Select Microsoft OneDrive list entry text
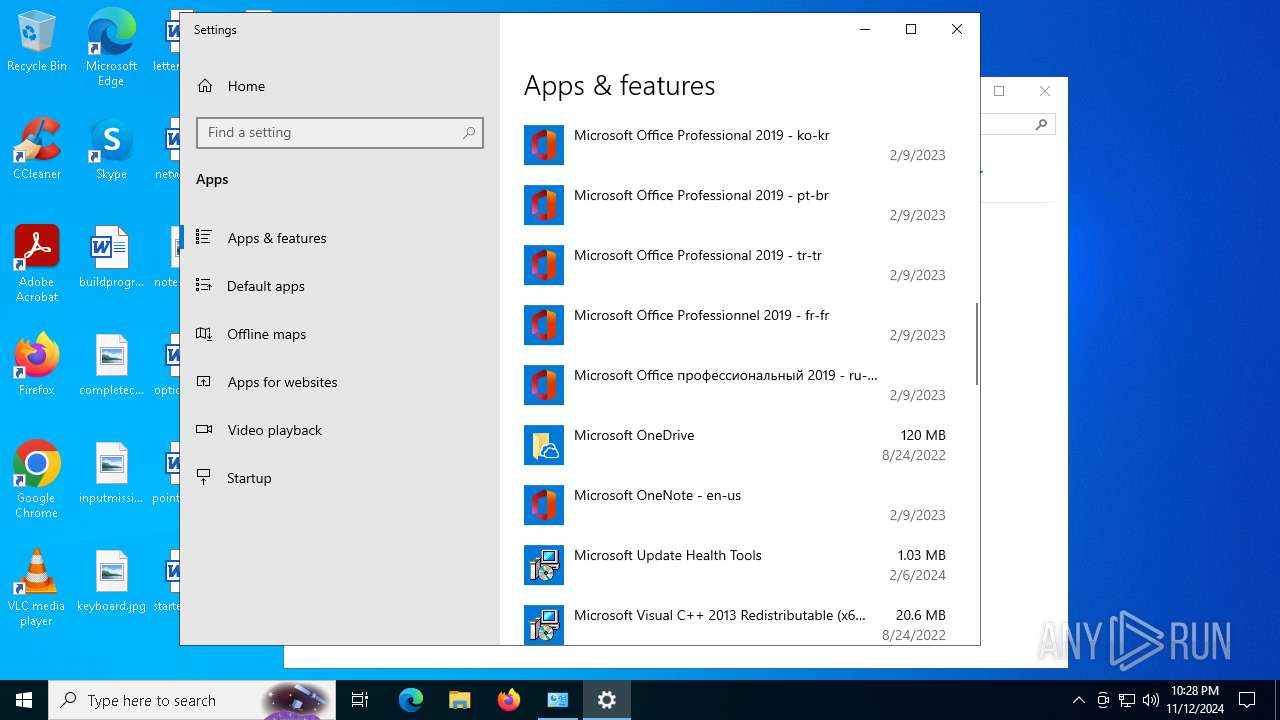 tap(634, 435)
